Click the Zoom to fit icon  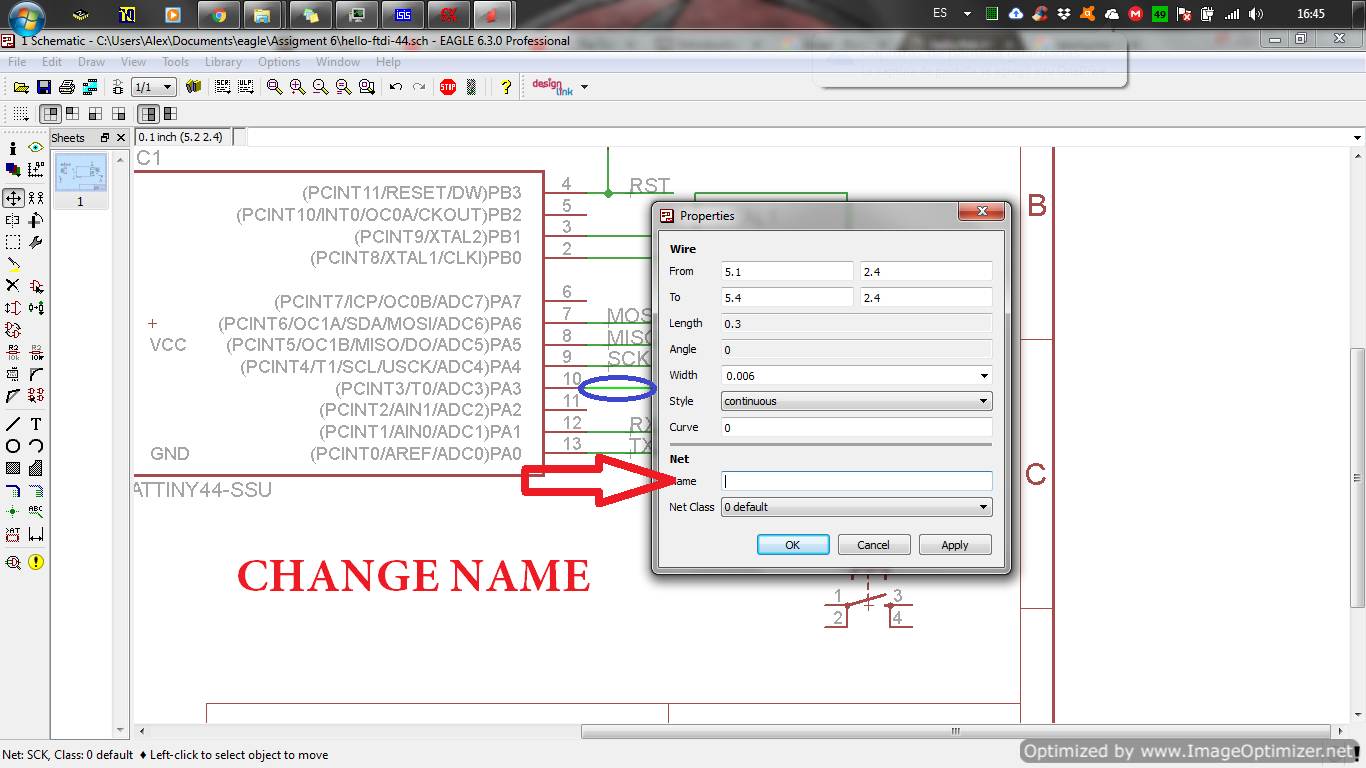(274, 87)
